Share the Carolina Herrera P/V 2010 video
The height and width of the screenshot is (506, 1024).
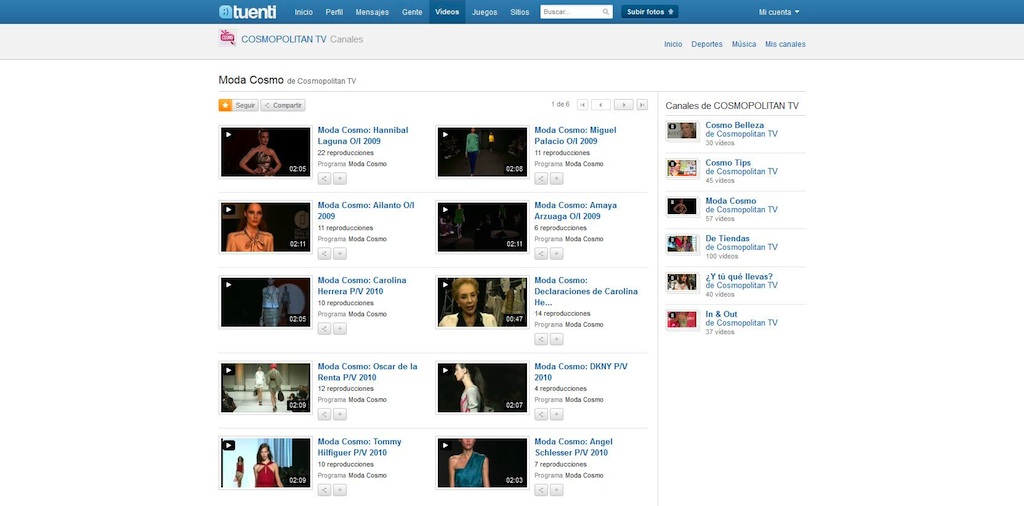(x=325, y=328)
